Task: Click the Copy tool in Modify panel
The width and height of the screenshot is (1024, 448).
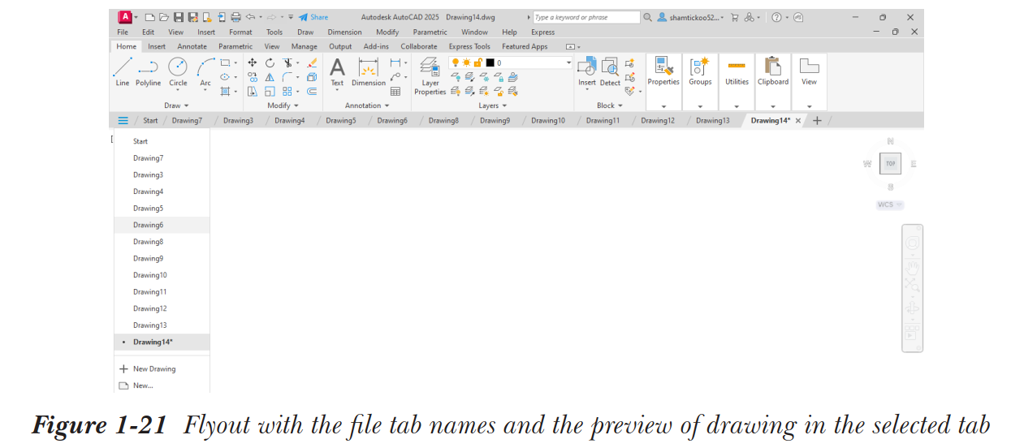Action: coord(253,77)
